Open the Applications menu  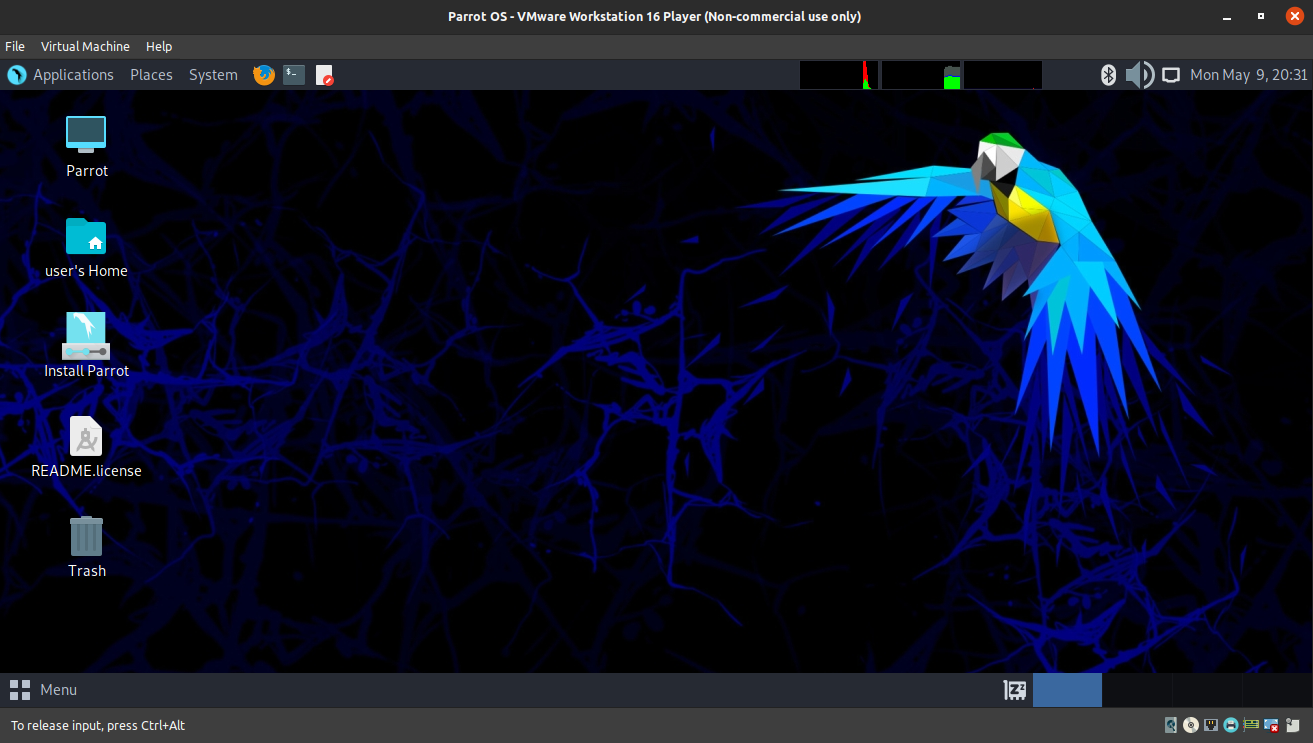click(73, 75)
